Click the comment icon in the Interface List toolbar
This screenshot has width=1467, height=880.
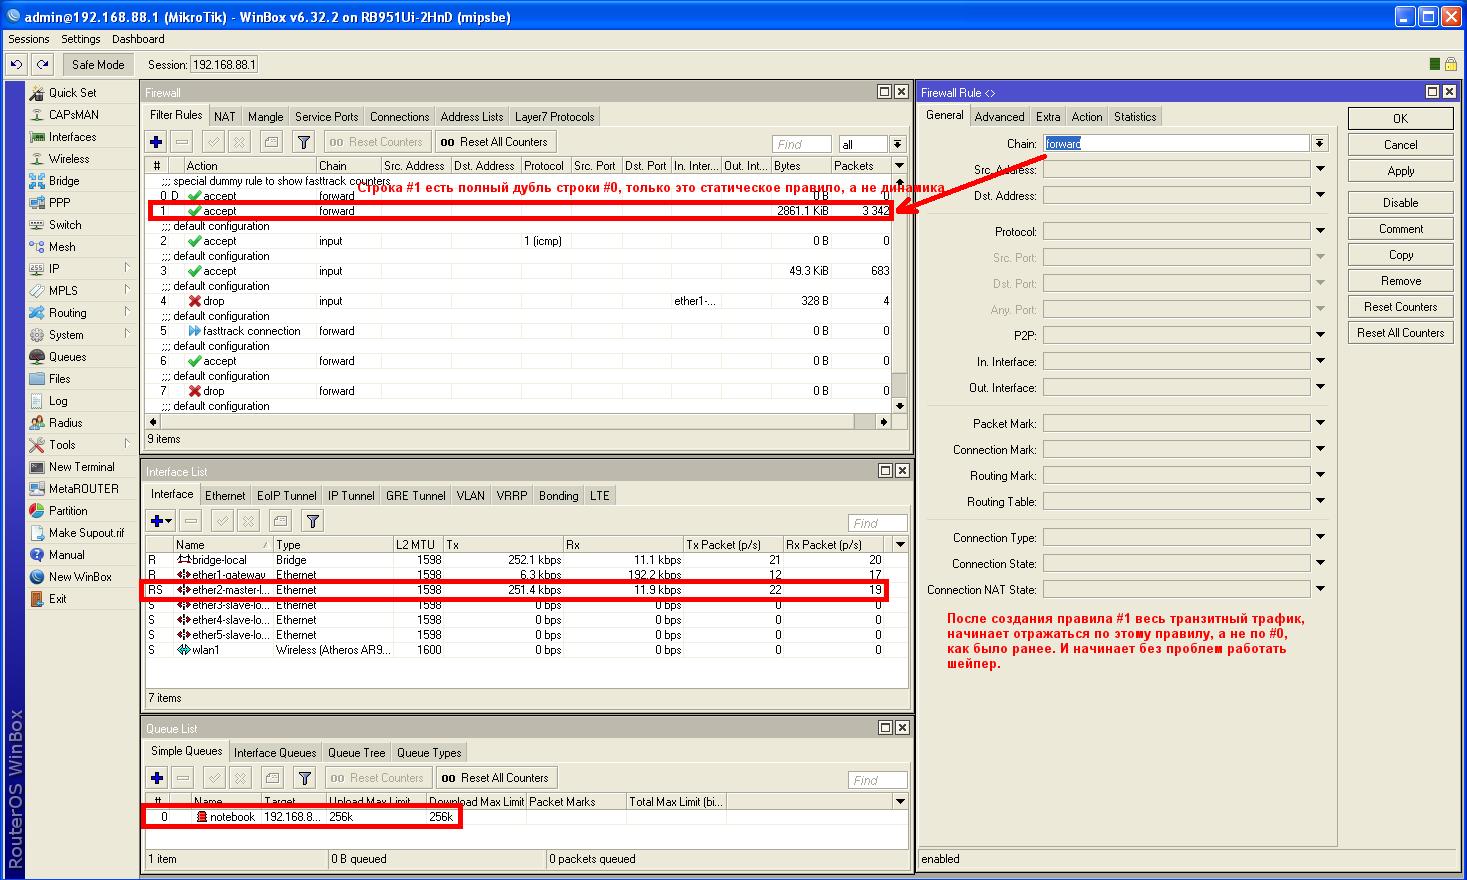click(x=281, y=521)
